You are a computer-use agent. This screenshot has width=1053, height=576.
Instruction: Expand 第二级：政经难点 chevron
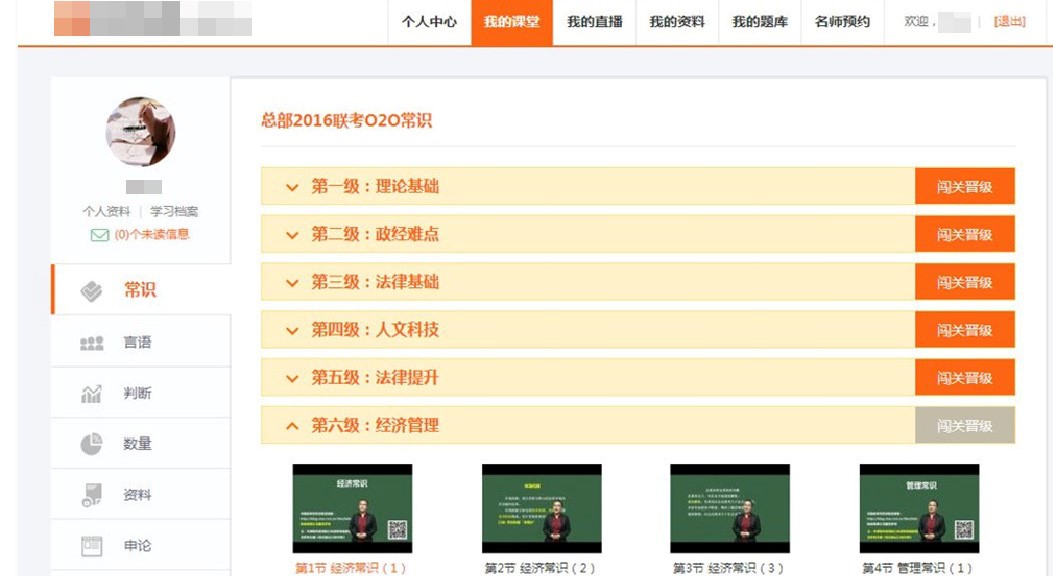(x=292, y=235)
